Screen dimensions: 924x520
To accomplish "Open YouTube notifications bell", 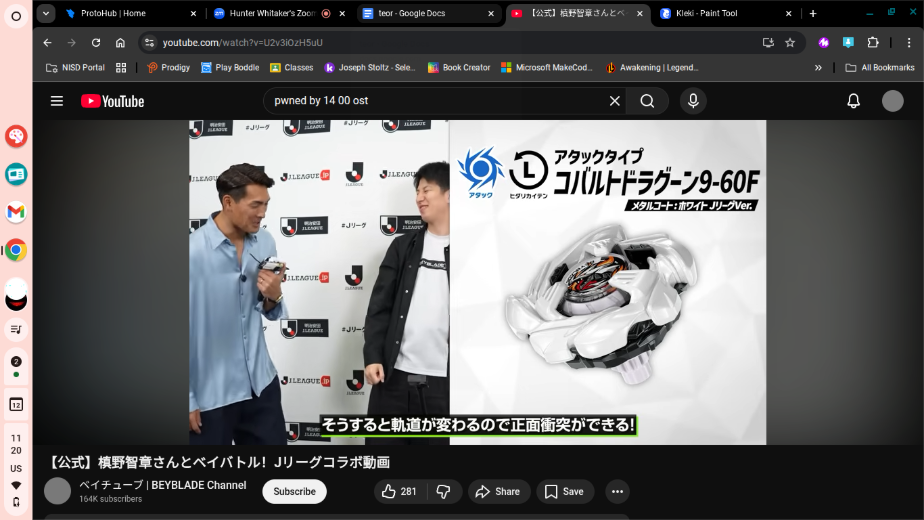I will (x=853, y=101).
